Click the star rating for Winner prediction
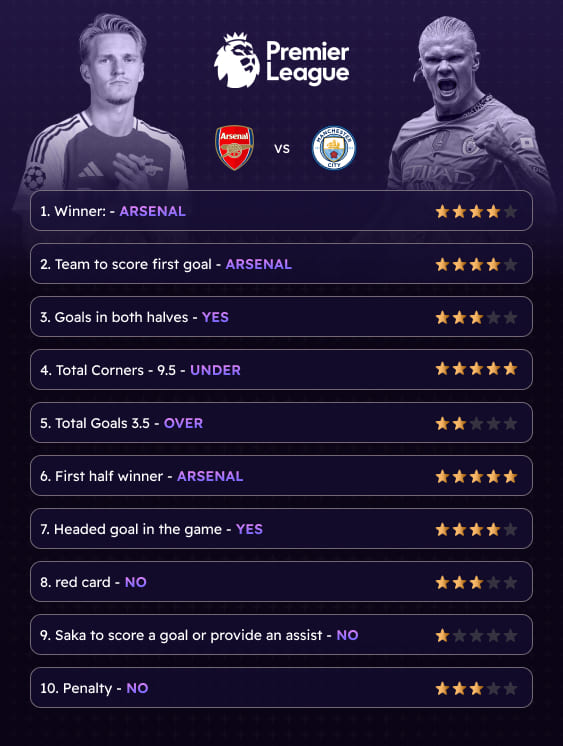563x746 pixels. pyautogui.click(x=476, y=211)
